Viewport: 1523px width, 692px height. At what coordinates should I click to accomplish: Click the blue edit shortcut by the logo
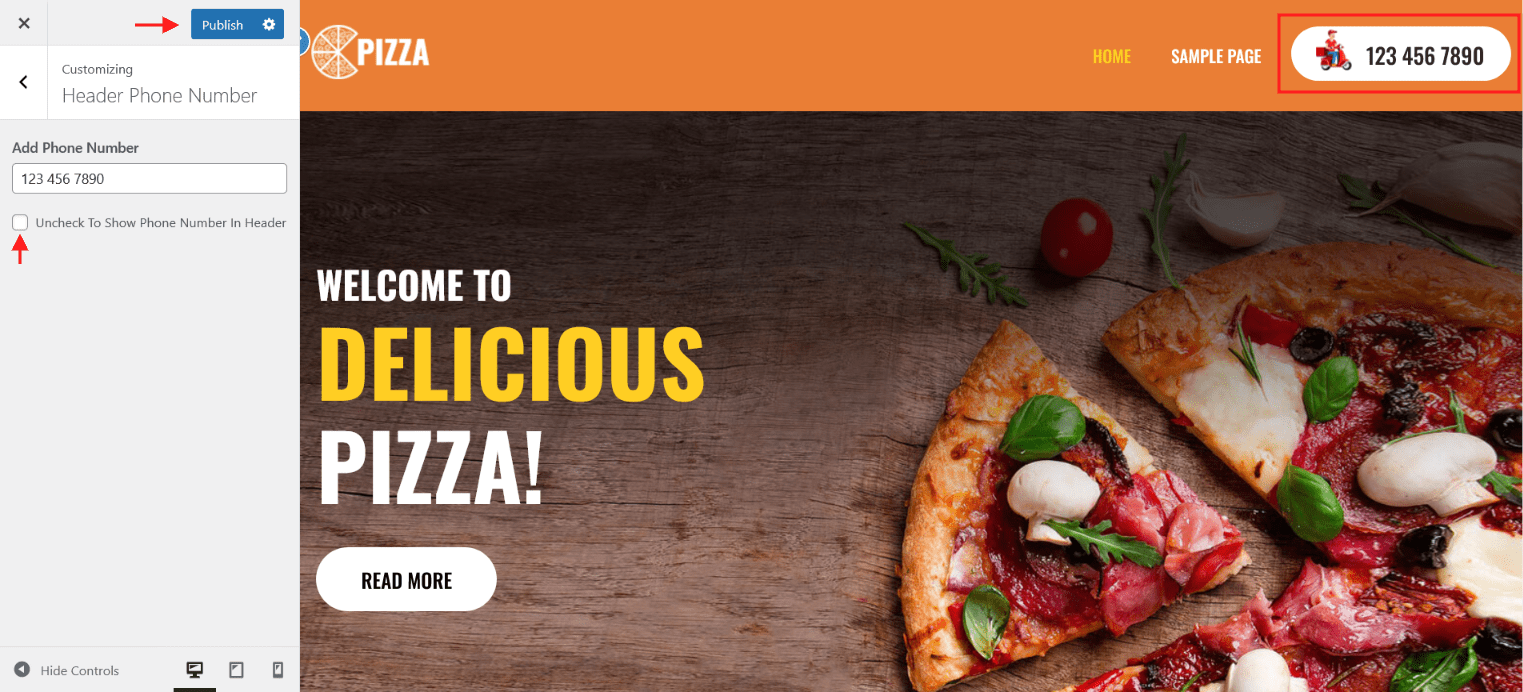point(304,44)
